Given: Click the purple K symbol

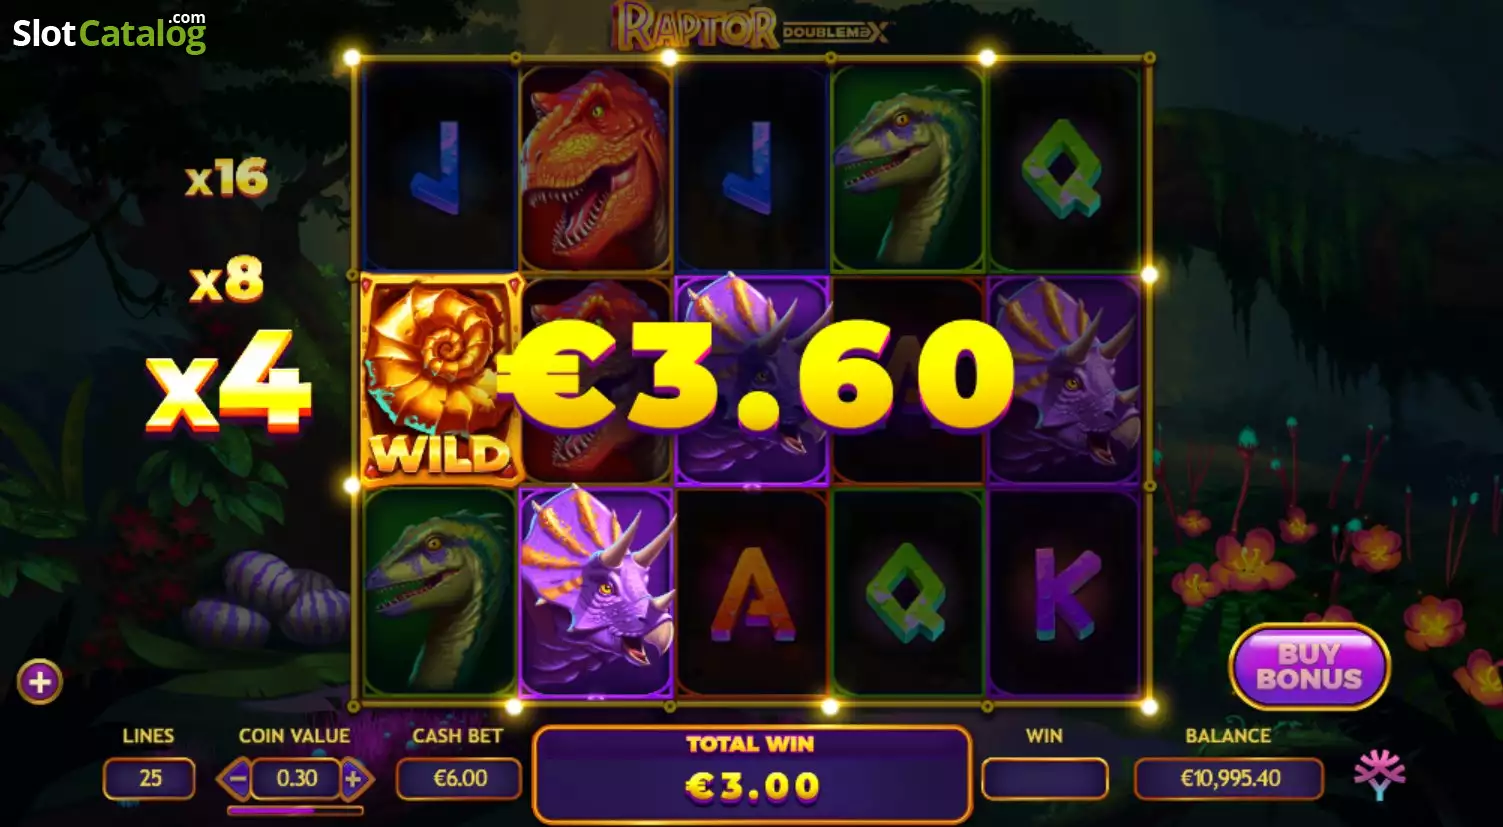Looking at the screenshot, I should (1063, 592).
